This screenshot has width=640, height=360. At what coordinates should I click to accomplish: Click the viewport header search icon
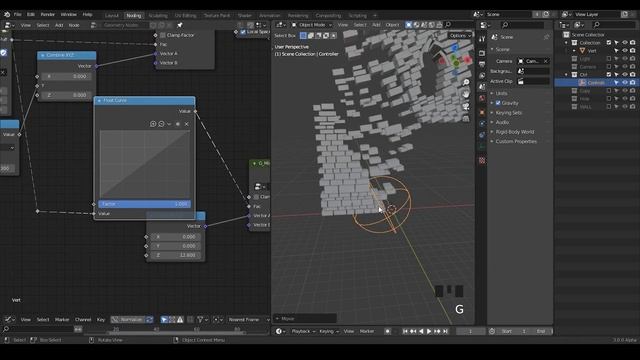[x=448, y=25]
